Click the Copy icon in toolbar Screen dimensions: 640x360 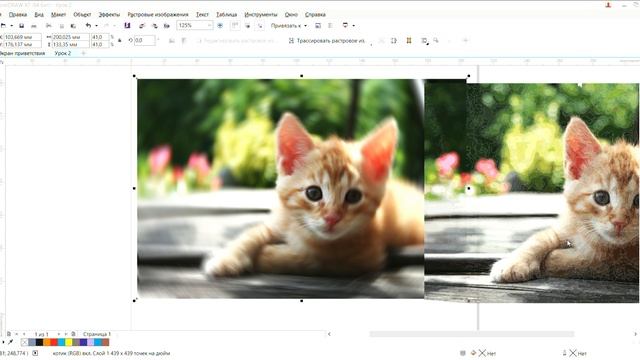62,26
